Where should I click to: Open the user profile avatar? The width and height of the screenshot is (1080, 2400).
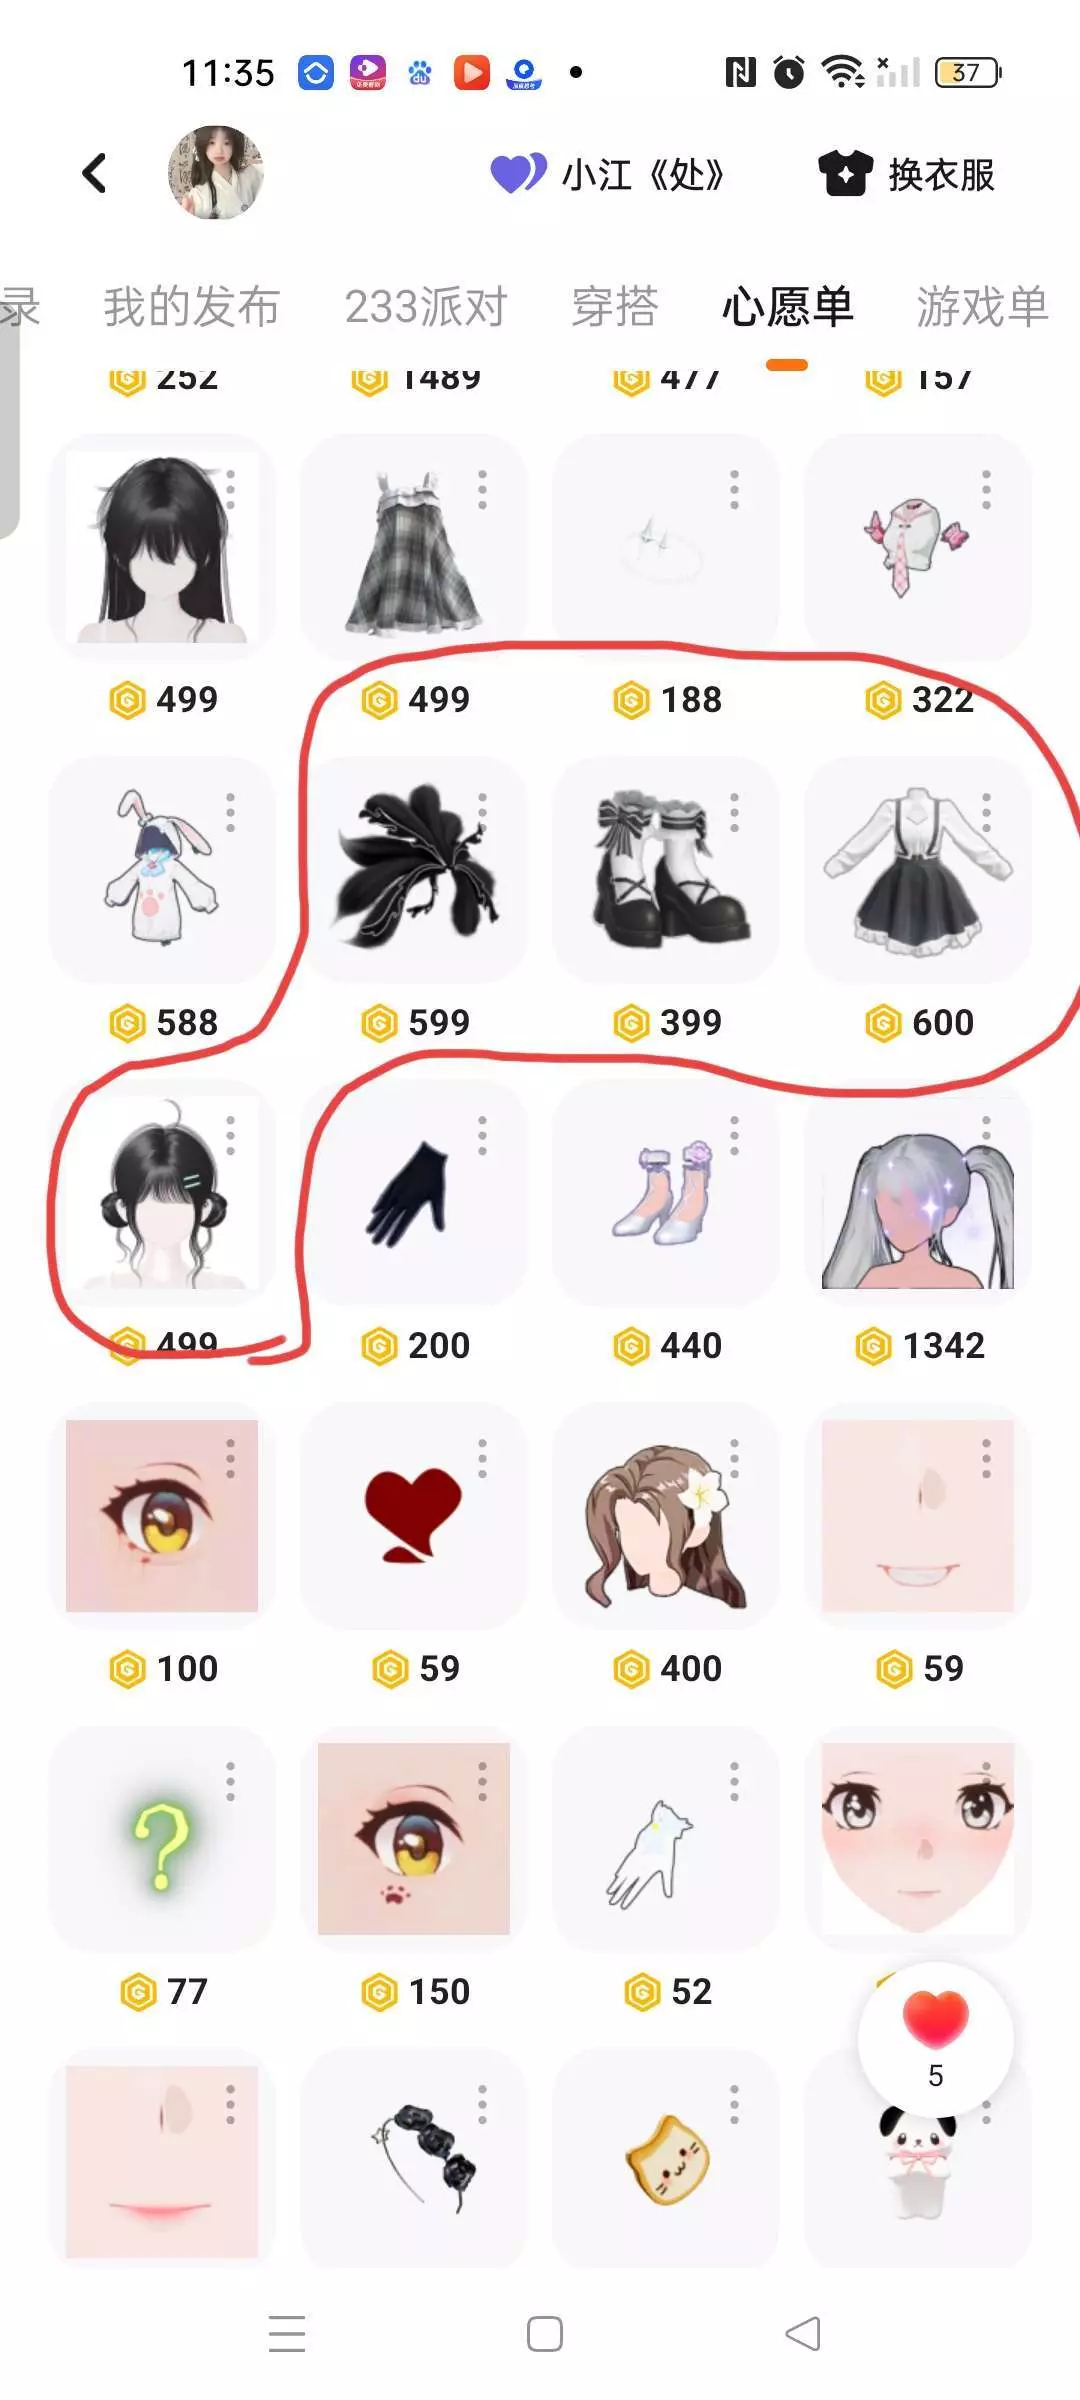tap(216, 172)
